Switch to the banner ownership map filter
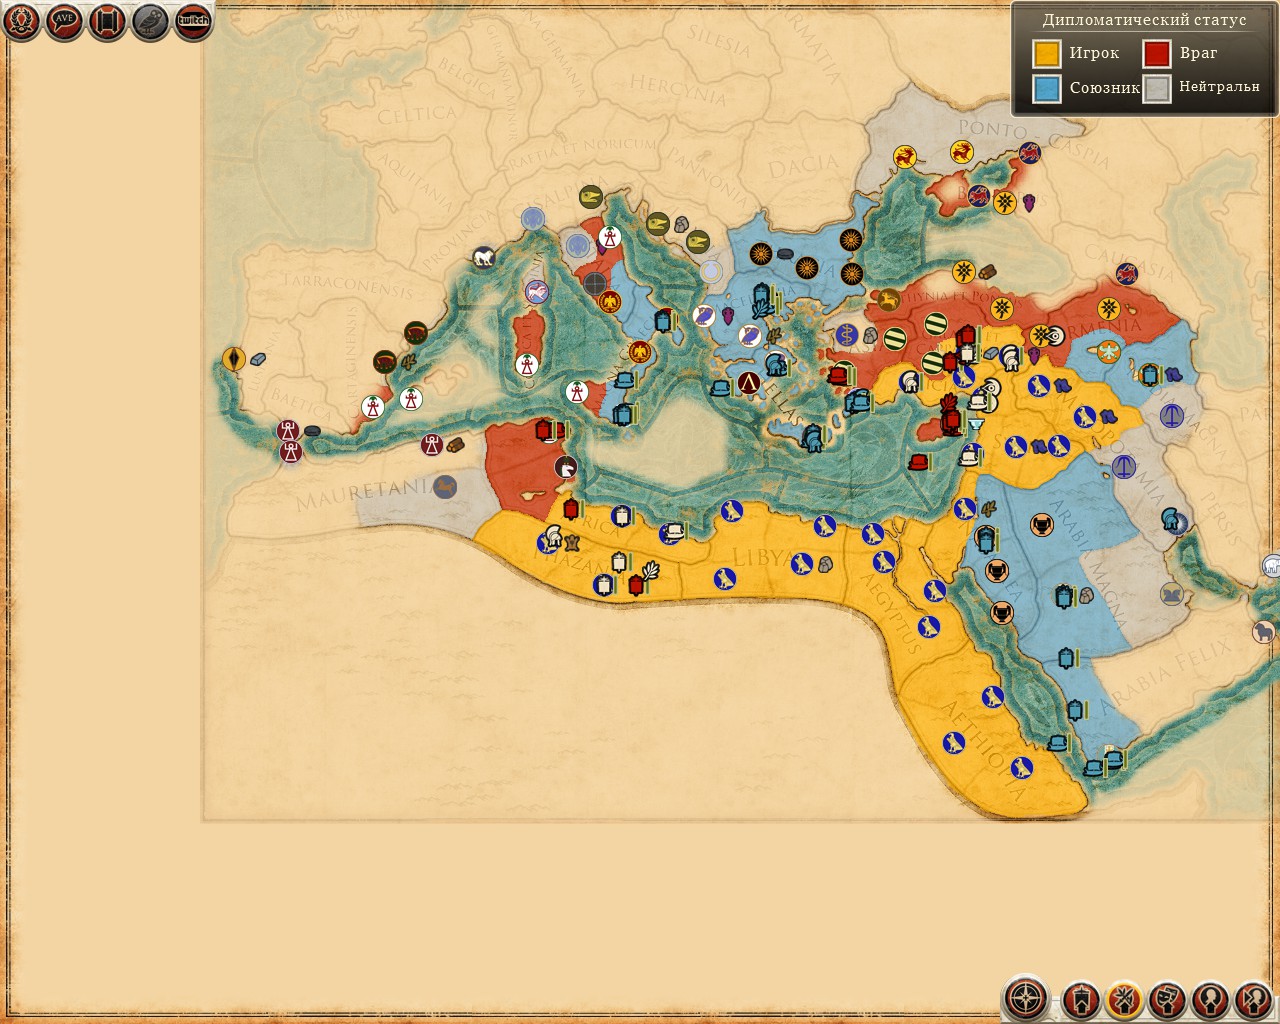The height and width of the screenshot is (1024, 1280). (x=1081, y=999)
